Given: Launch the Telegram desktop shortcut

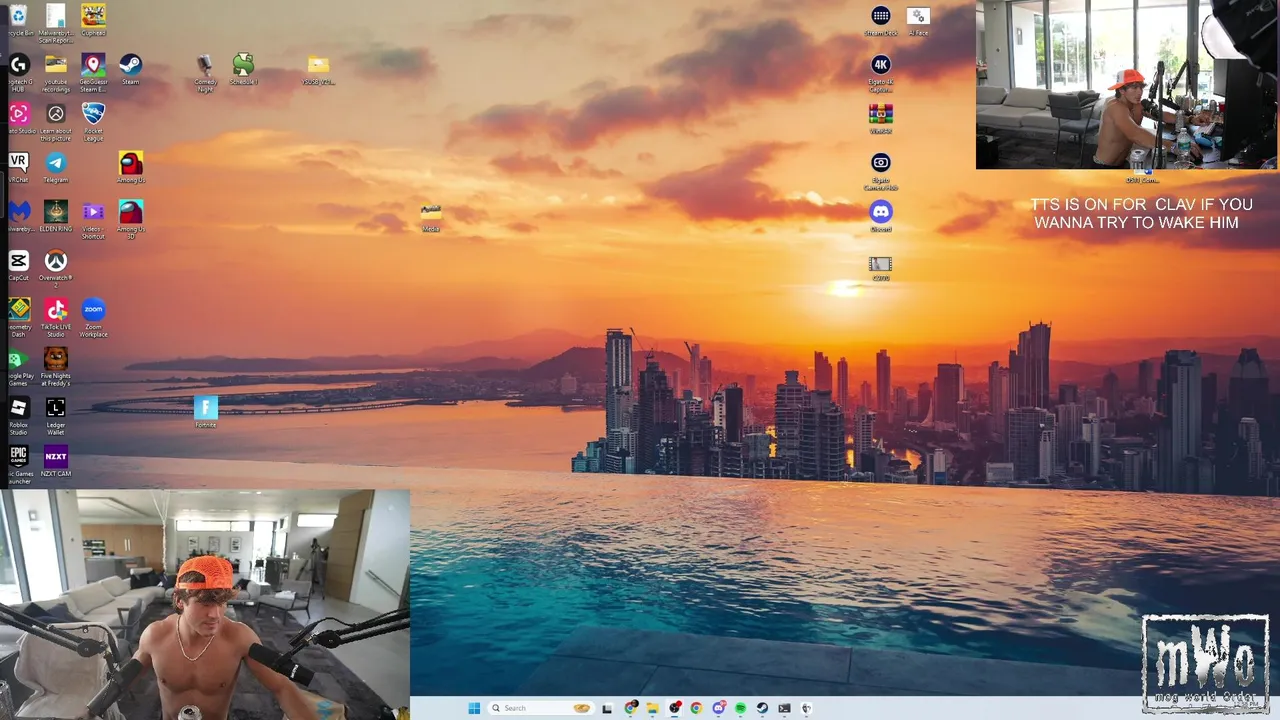Looking at the screenshot, I should (x=56, y=167).
